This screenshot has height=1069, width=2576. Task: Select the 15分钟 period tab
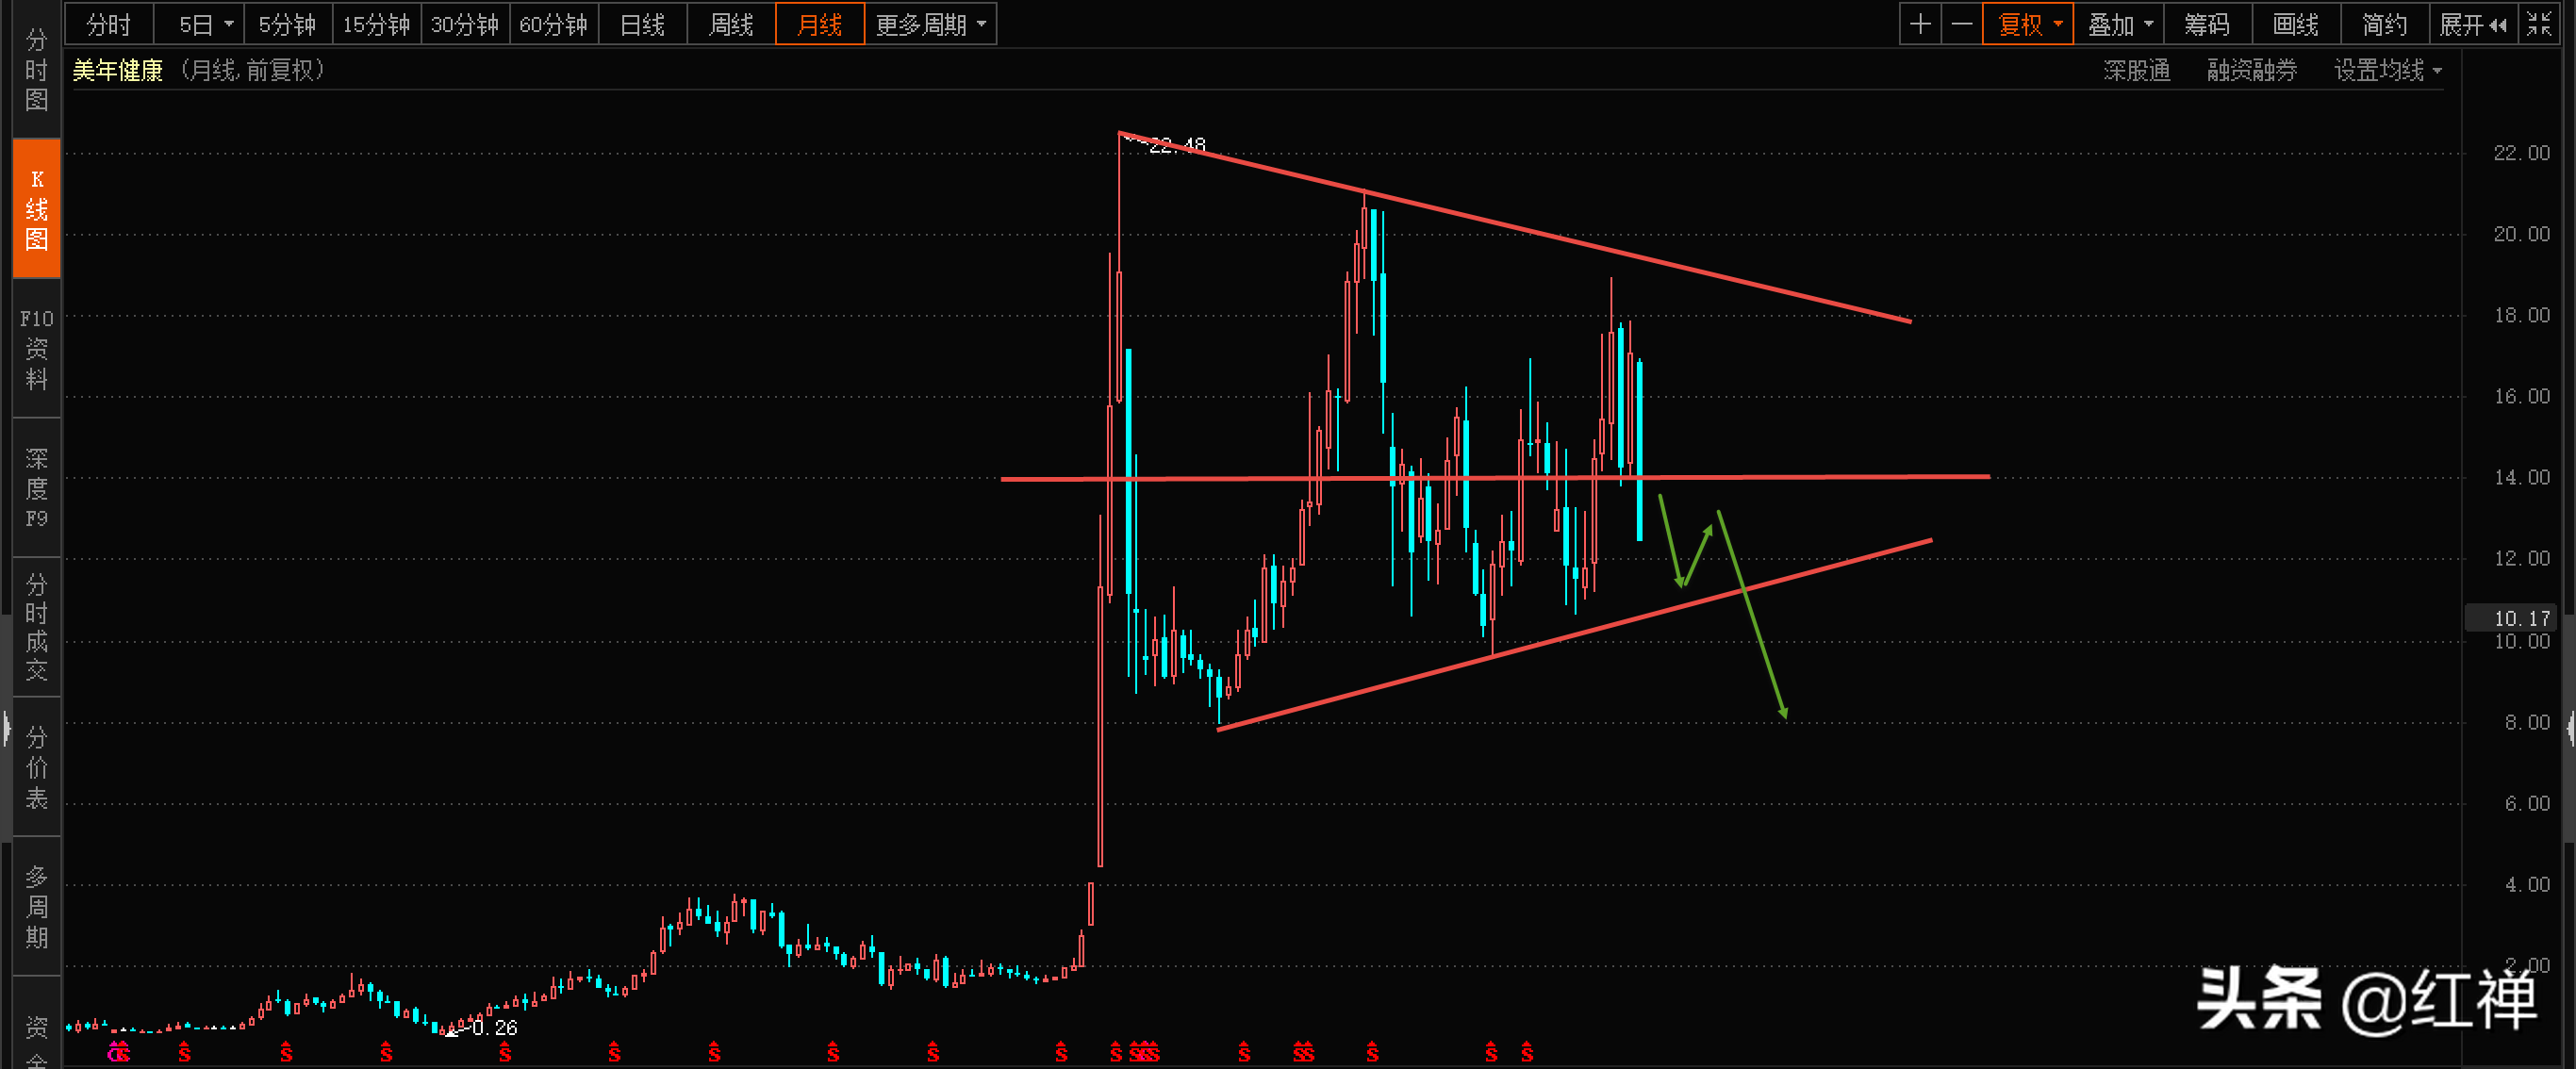(376, 24)
